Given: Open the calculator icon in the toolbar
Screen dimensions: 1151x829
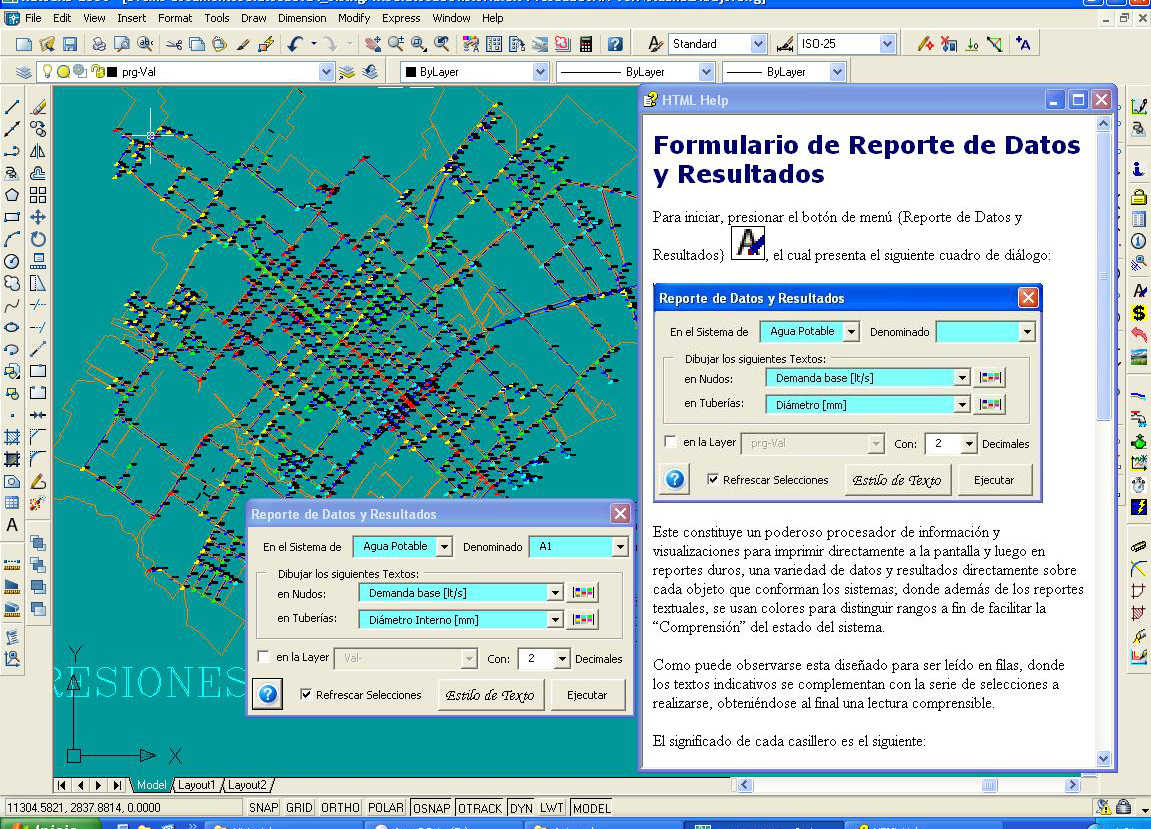Looking at the screenshot, I should 585,44.
